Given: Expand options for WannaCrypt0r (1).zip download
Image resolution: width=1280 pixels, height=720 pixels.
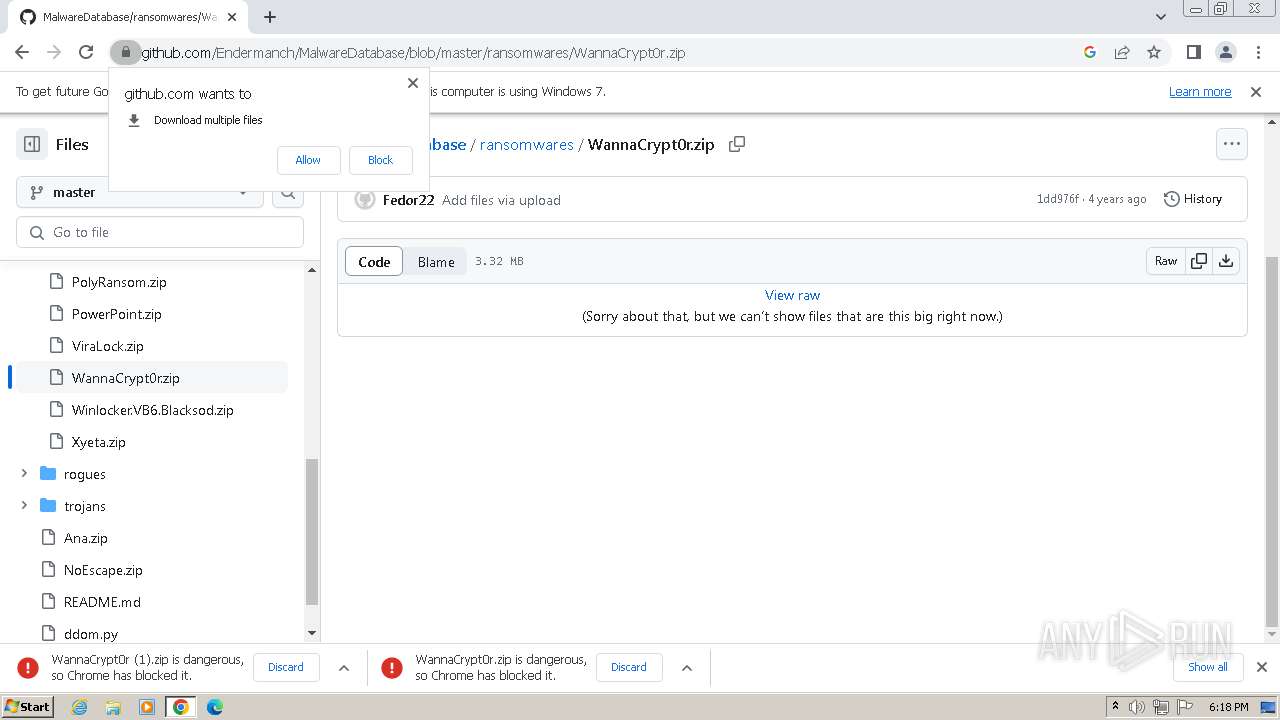Looking at the screenshot, I should (x=344, y=667).
